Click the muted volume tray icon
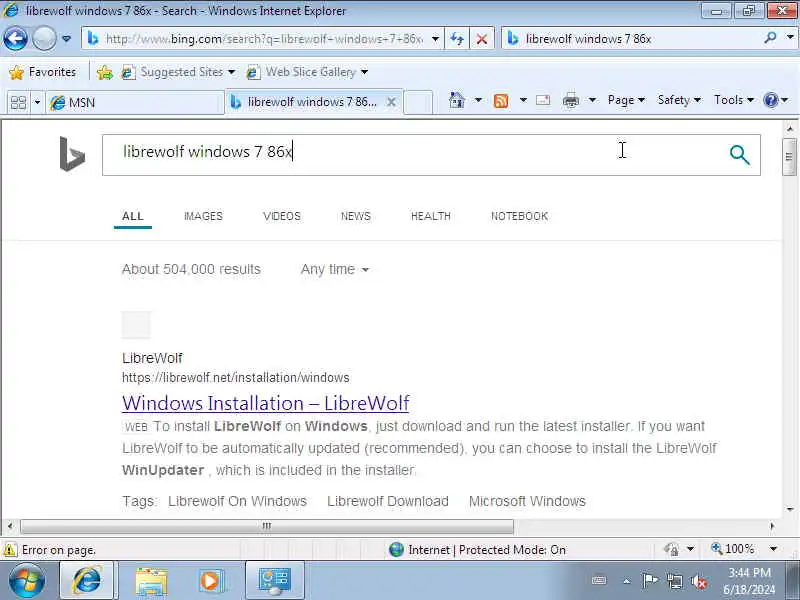This screenshot has width=800, height=600. [x=698, y=581]
